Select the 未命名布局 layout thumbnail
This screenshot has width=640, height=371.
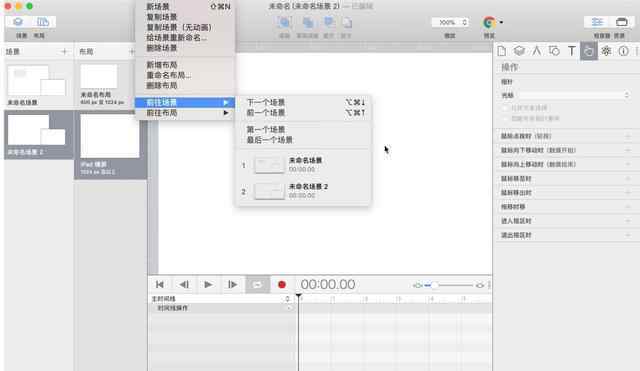coord(99,76)
